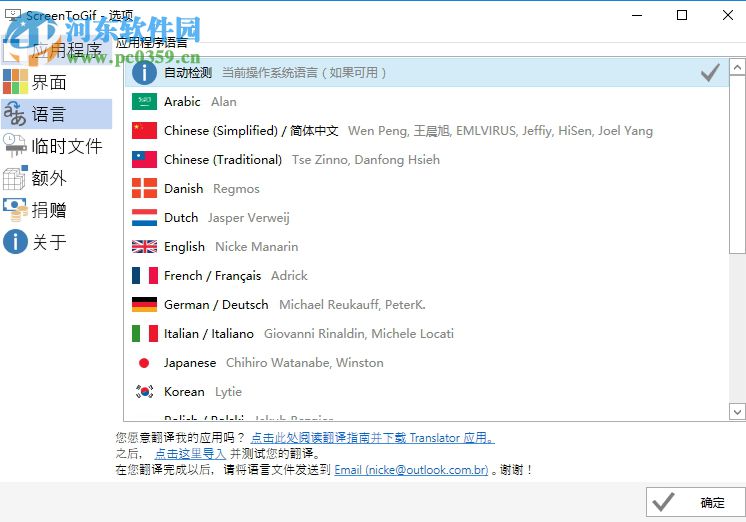The height and width of the screenshot is (522, 746).
Task: Click the German flag icon
Action: tap(144, 305)
